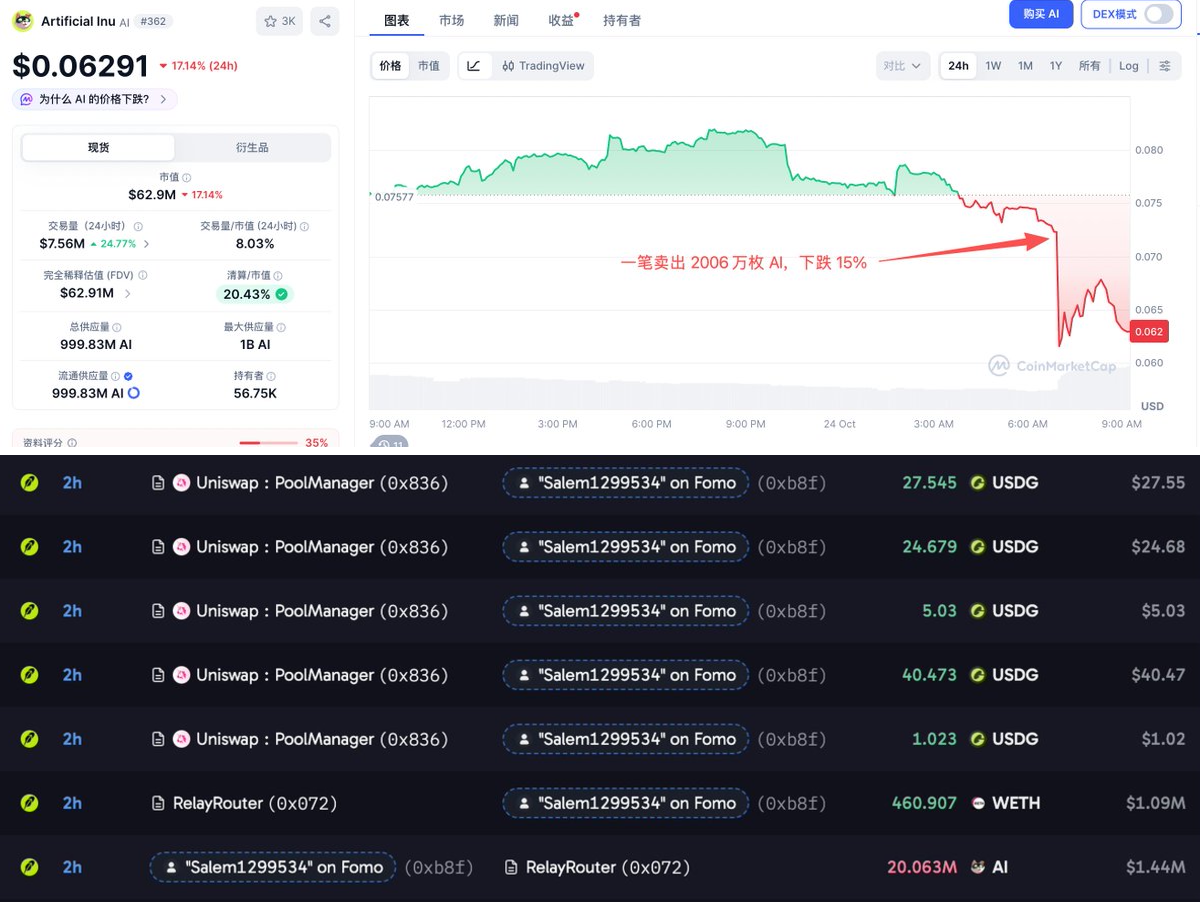Expand 交易量 details chevron next to 24.77%
This screenshot has height=902, width=1200.
tap(147, 243)
